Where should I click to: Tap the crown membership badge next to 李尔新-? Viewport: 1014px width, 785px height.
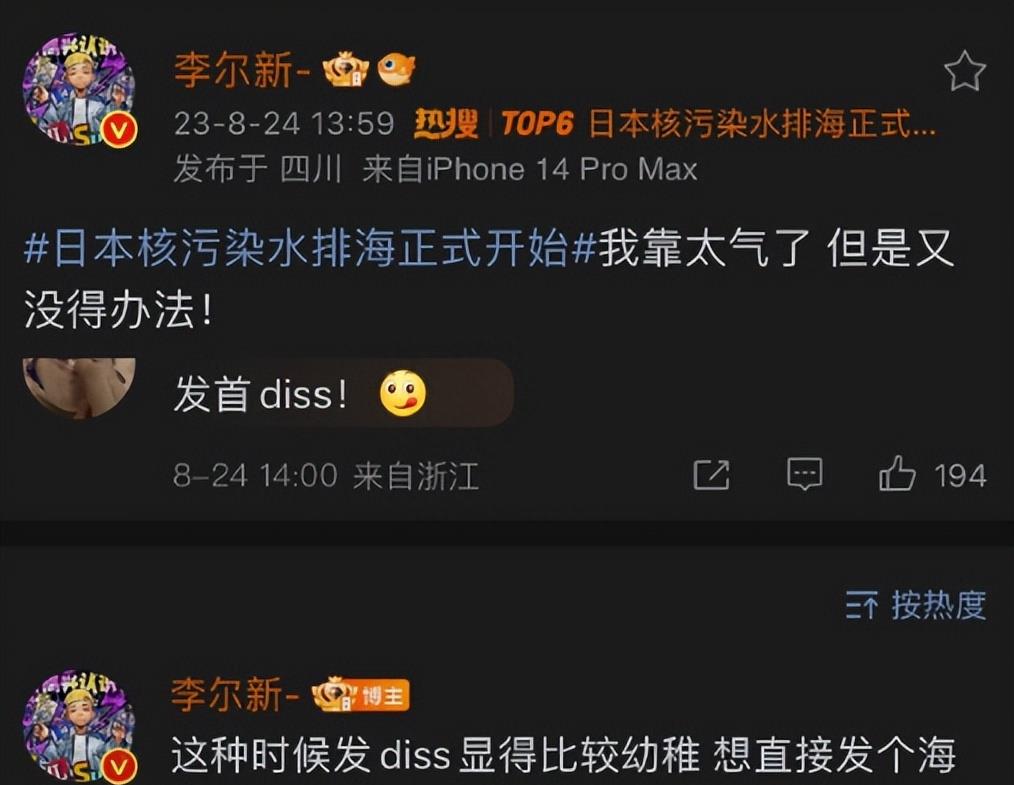click(346, 70)
